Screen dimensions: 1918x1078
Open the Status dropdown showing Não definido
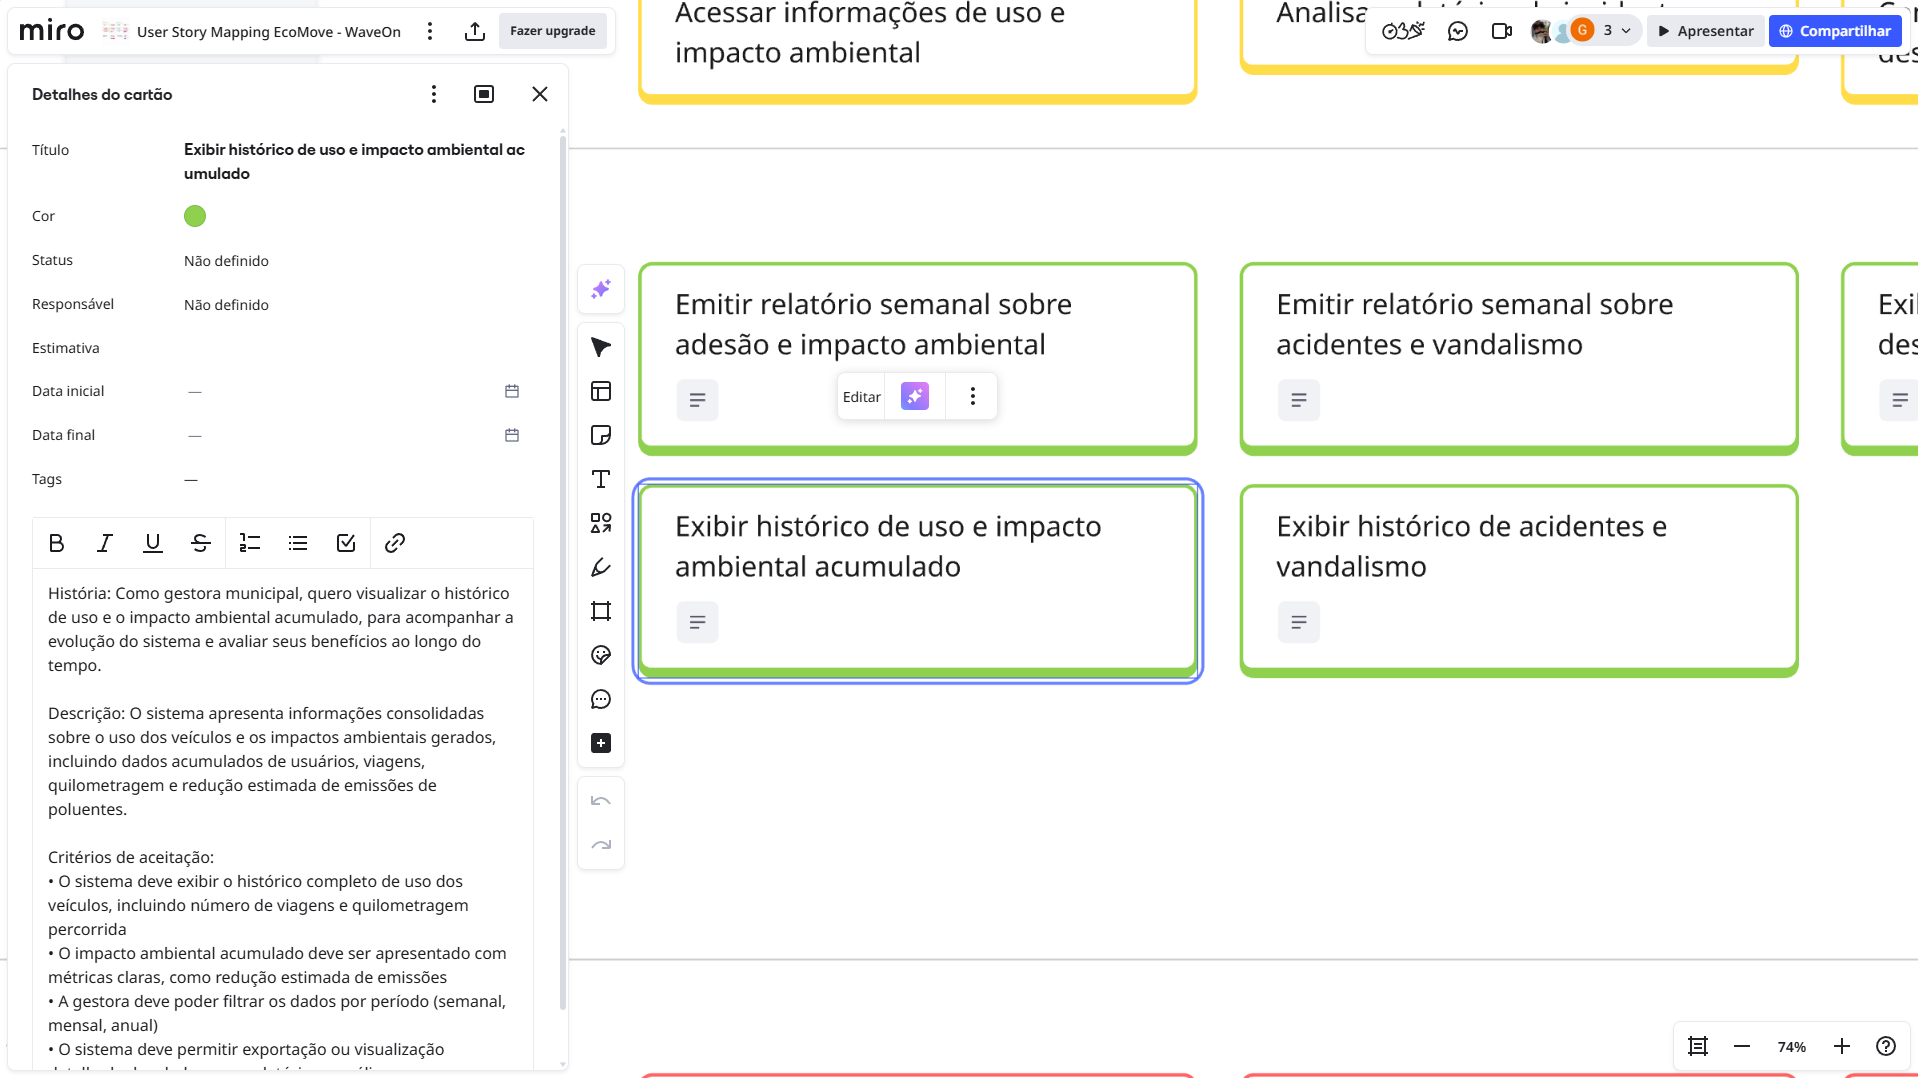[x=226, y=261]
